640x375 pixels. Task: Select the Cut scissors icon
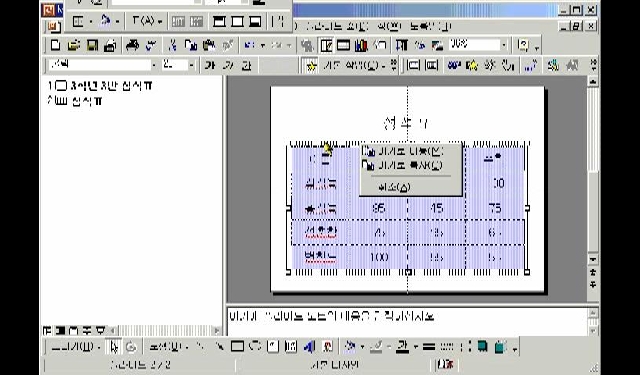point(172,45)
